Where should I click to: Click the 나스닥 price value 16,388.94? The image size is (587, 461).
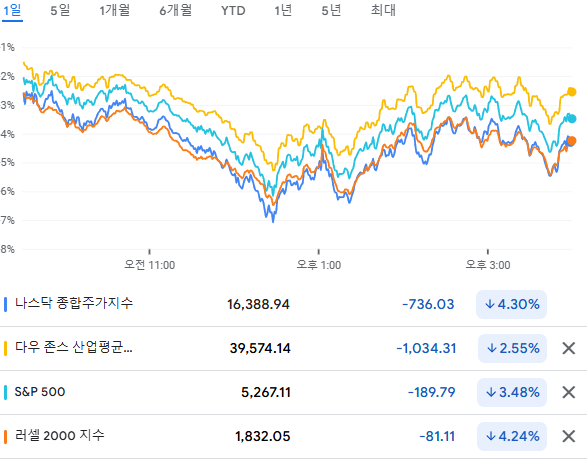pyautogui.click(x=258, y=304)
